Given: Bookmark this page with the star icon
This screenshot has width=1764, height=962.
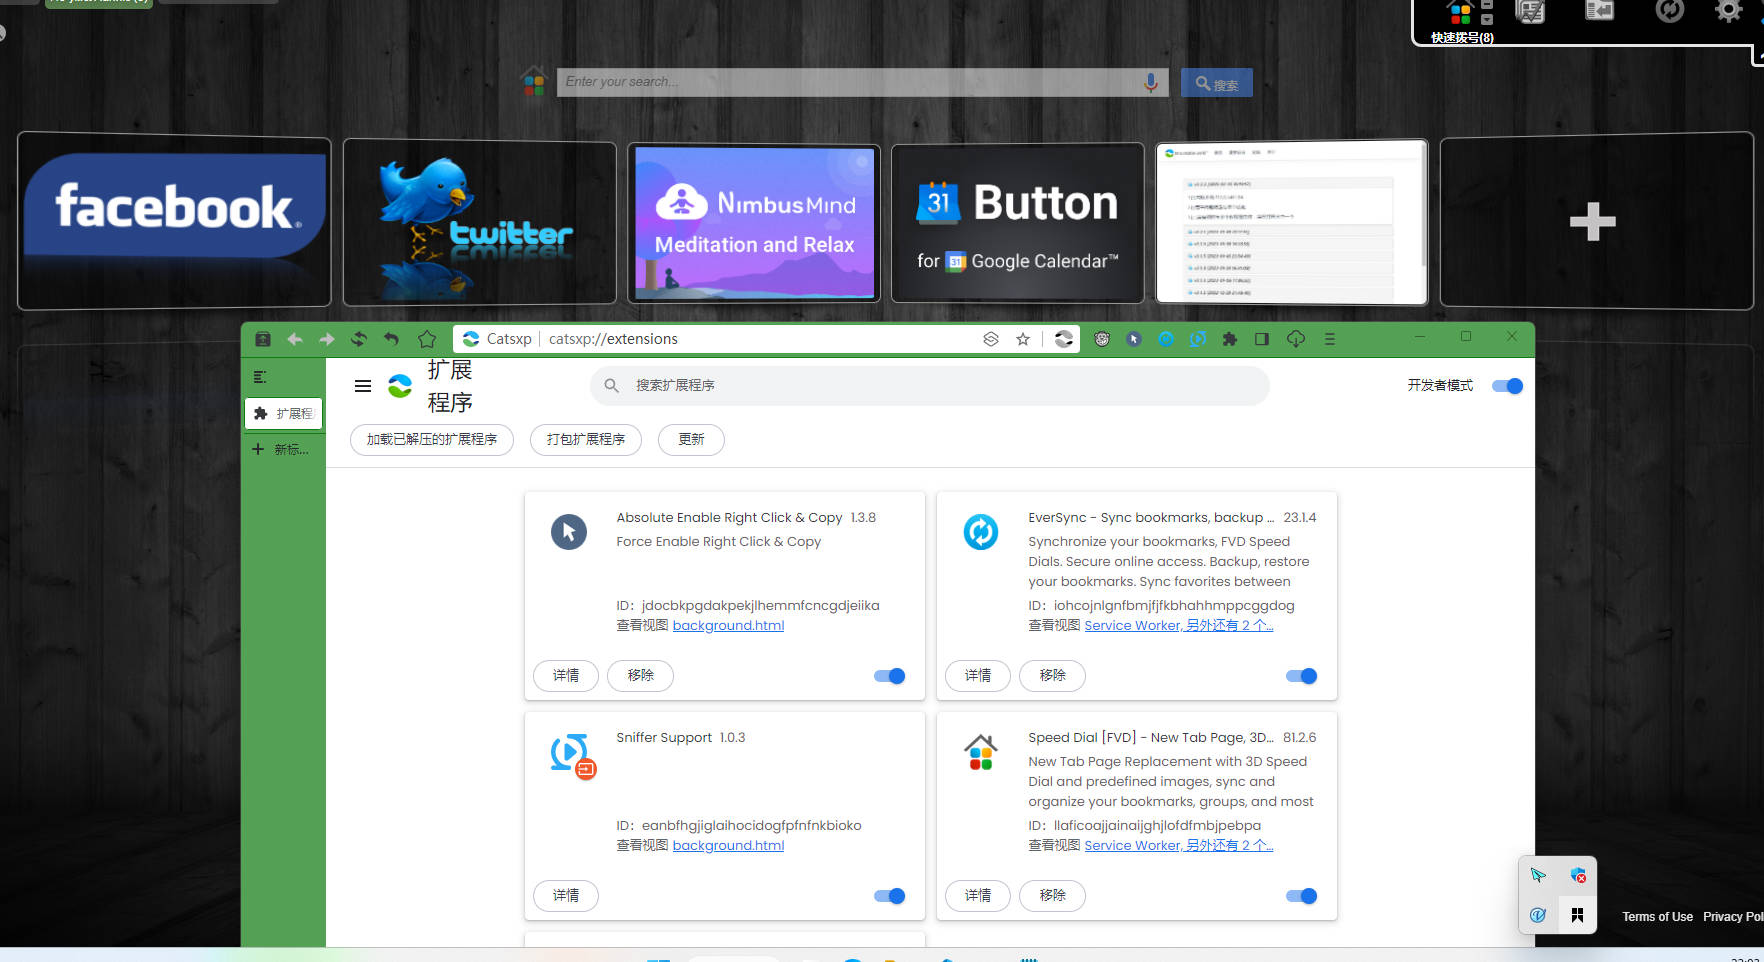Looking at the screenshot, I should [1023, 339].
